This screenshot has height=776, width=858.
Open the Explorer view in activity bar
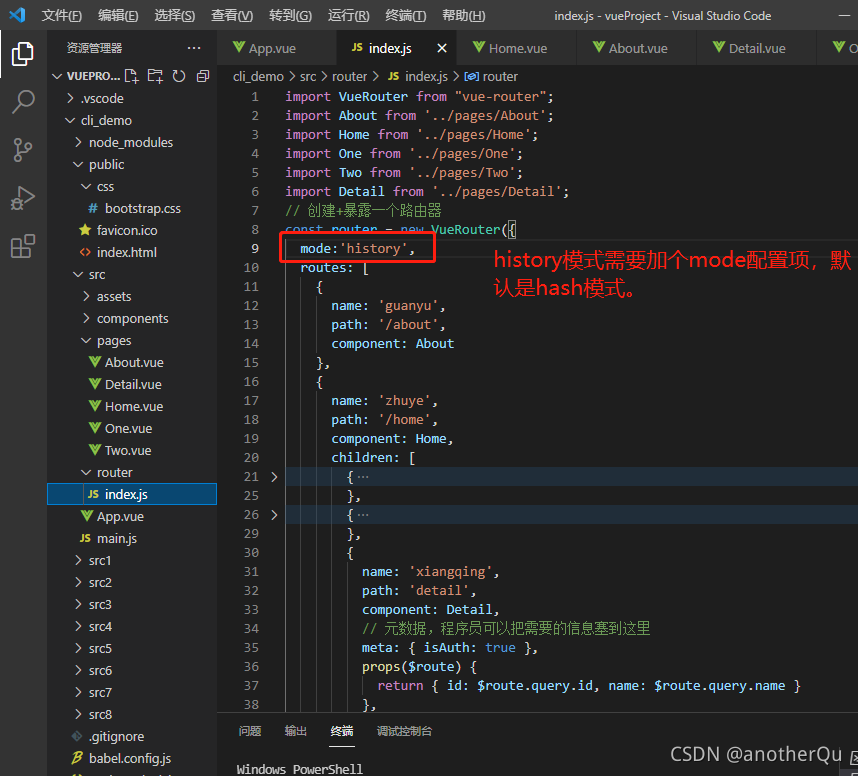(x=22, y=54)
